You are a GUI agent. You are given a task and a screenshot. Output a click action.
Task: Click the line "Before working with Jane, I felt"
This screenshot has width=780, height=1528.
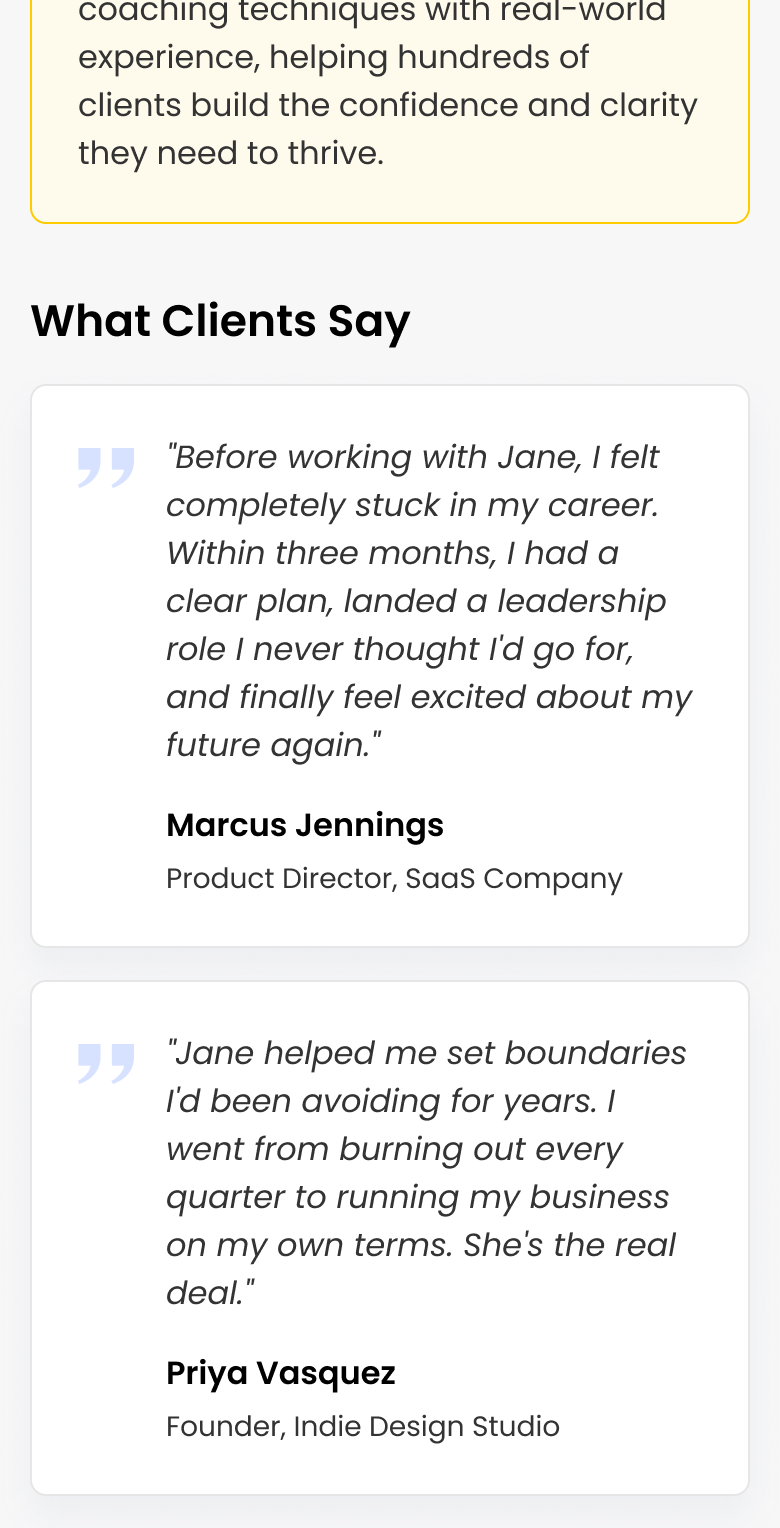pos(413,457)
